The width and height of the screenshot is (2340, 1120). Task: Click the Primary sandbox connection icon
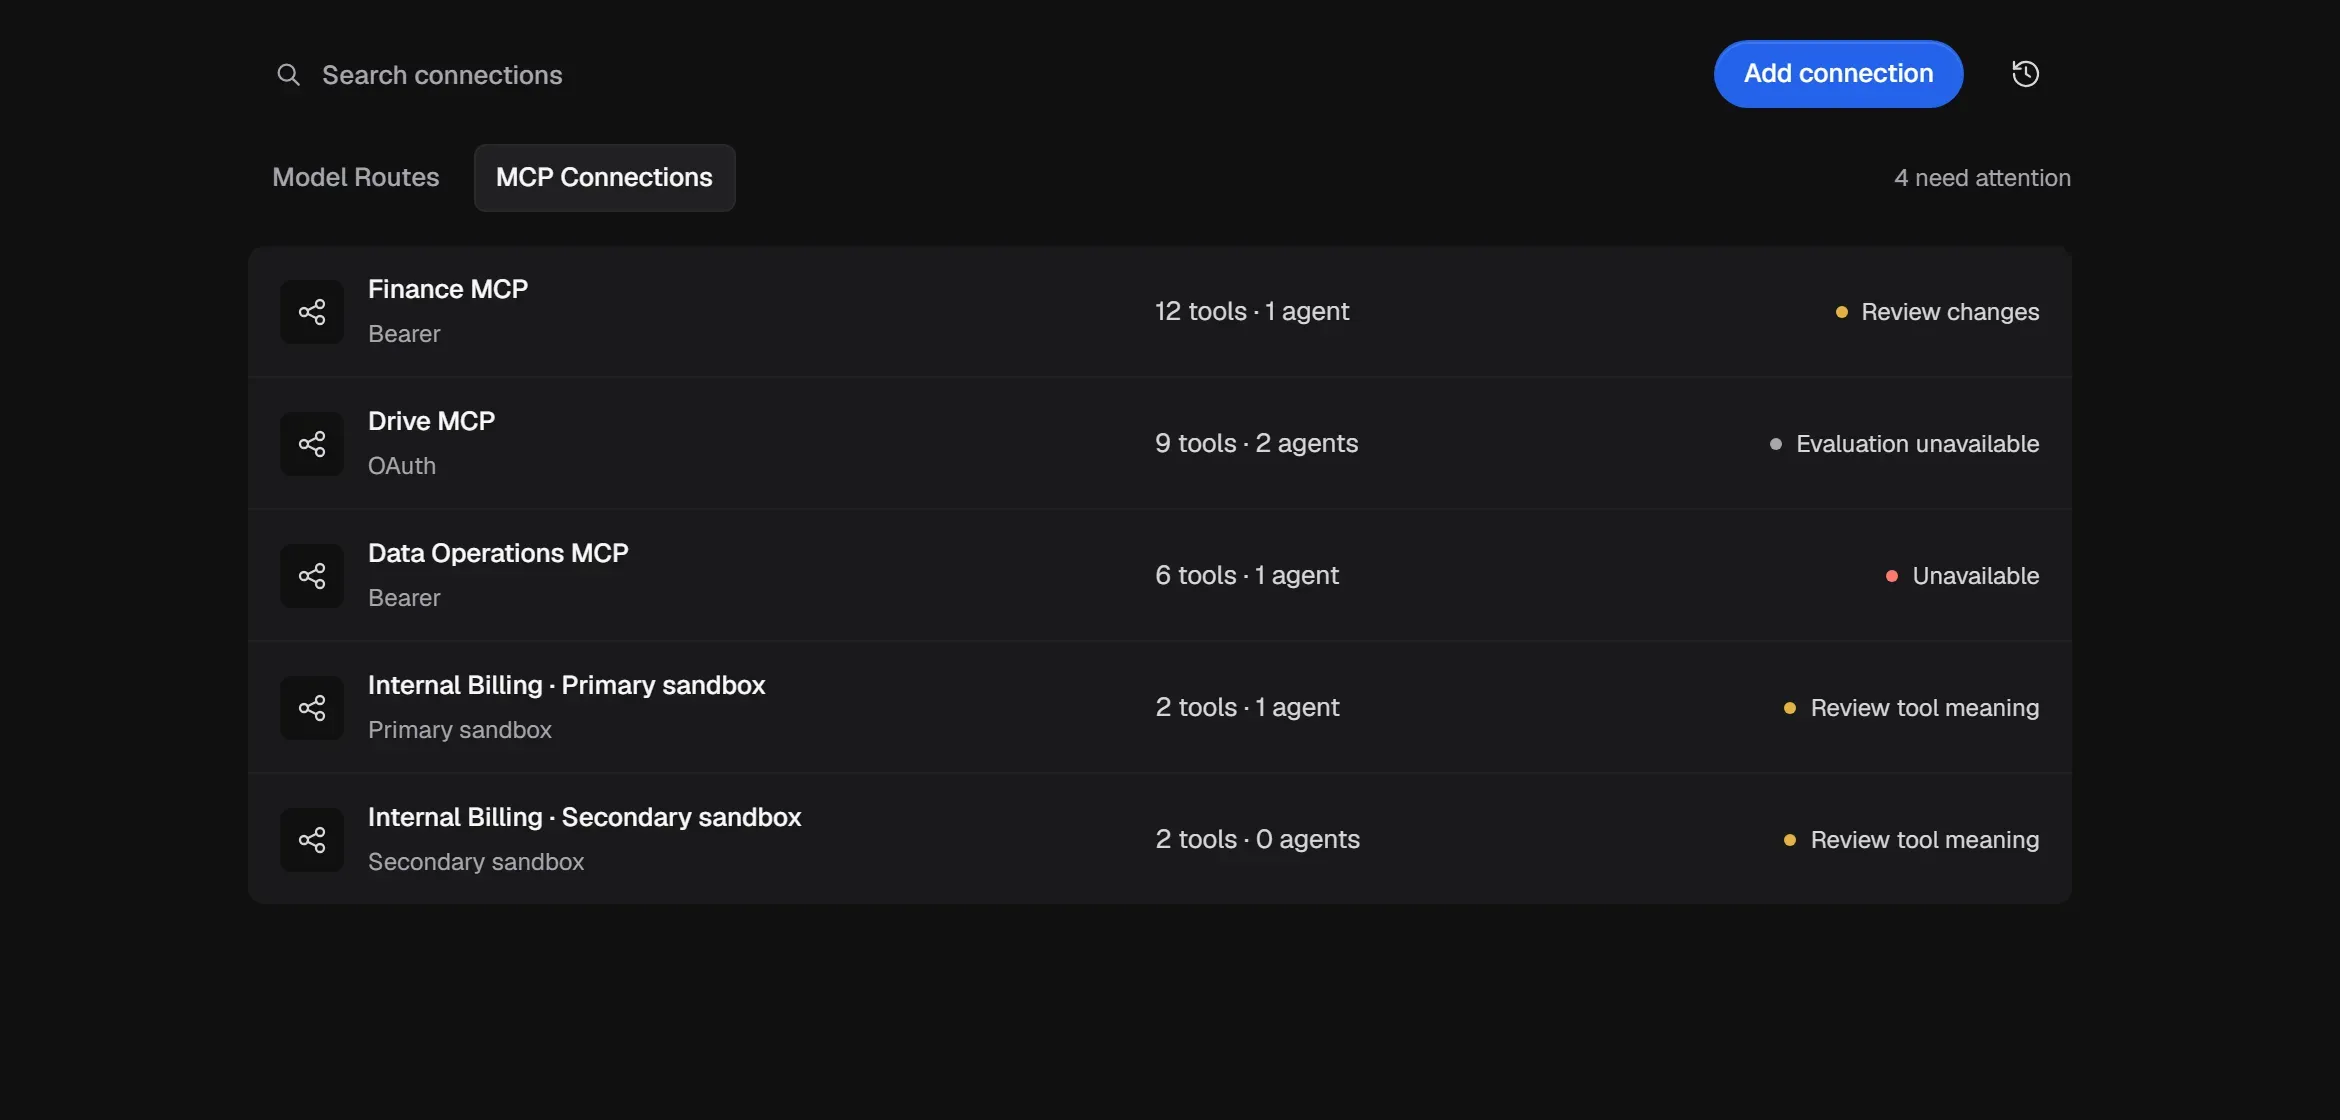[312, 708]
